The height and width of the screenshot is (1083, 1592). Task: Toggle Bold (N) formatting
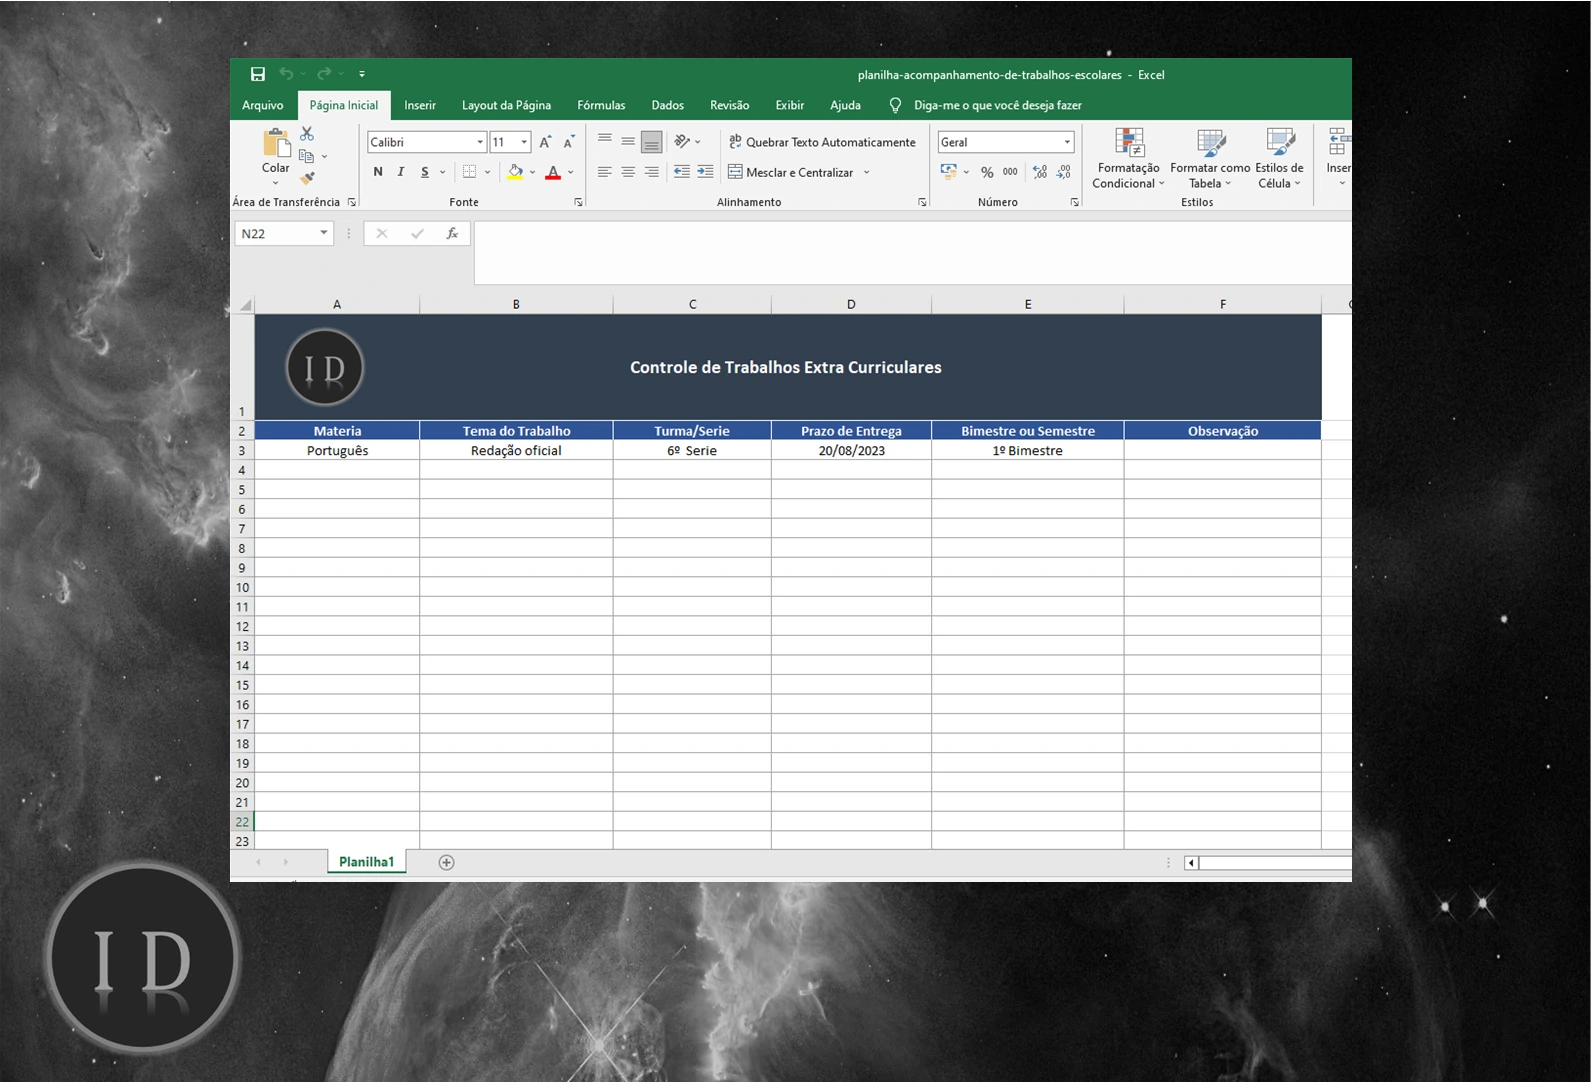pyautogui.click(x=378, y=172)
